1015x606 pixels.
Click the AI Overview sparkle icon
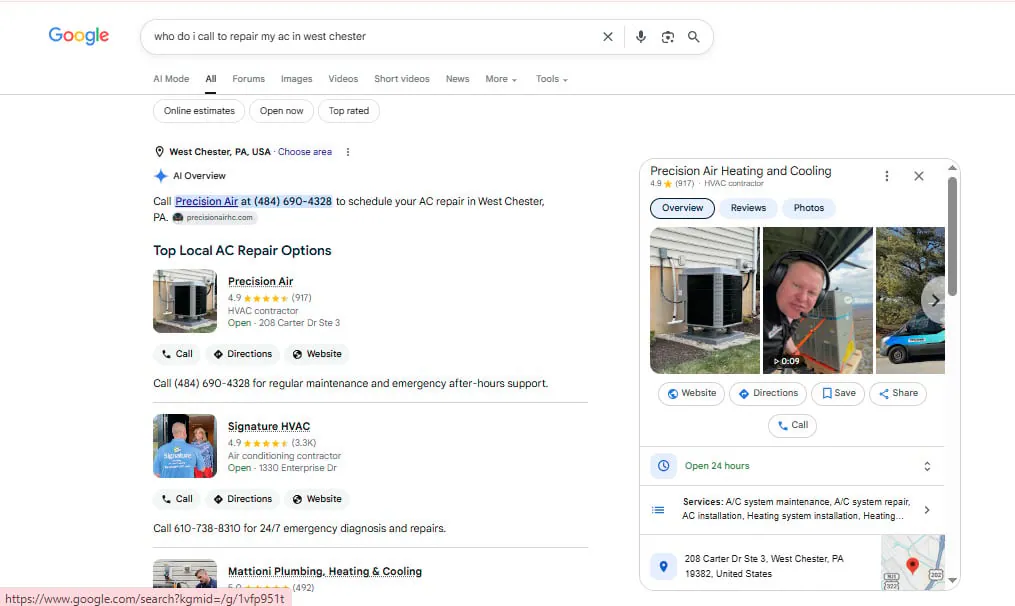click(161, 175)
